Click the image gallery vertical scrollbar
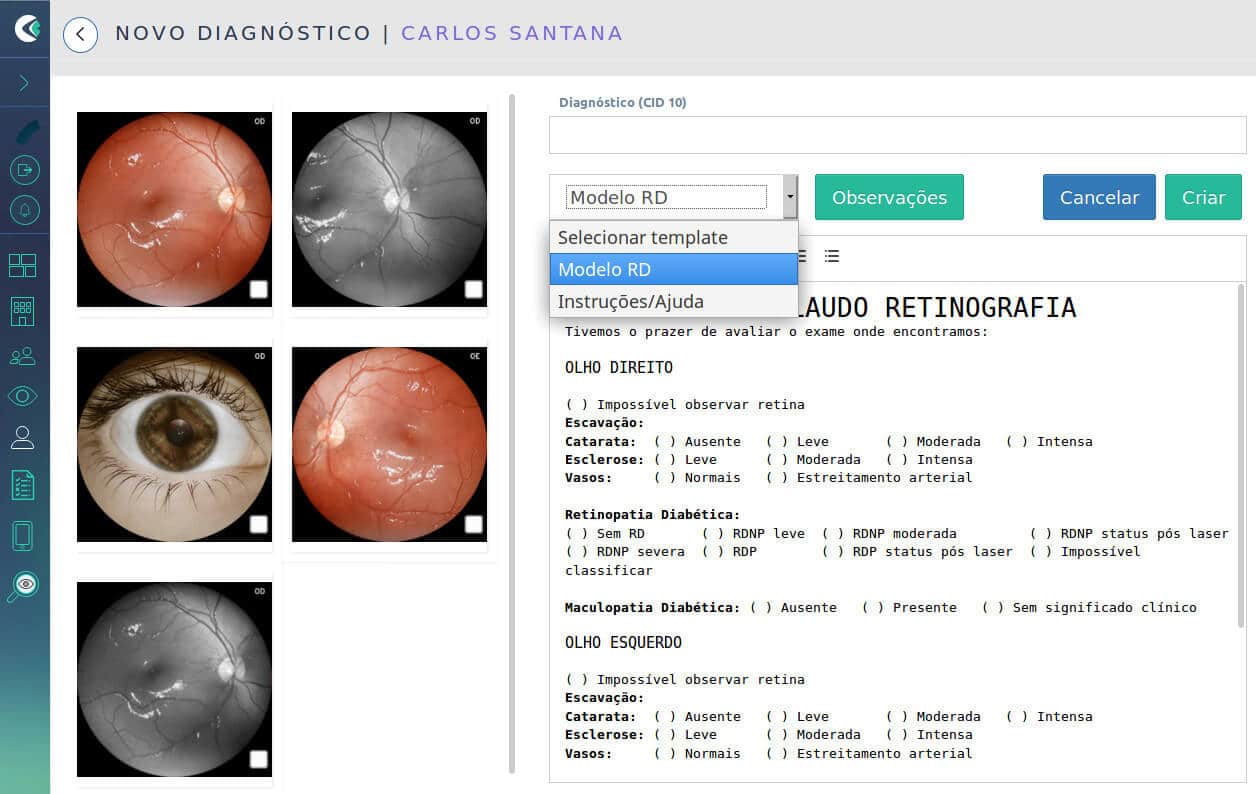This screenshot has width=1256, height=794. pyautogui.click(x=513, y=434)
